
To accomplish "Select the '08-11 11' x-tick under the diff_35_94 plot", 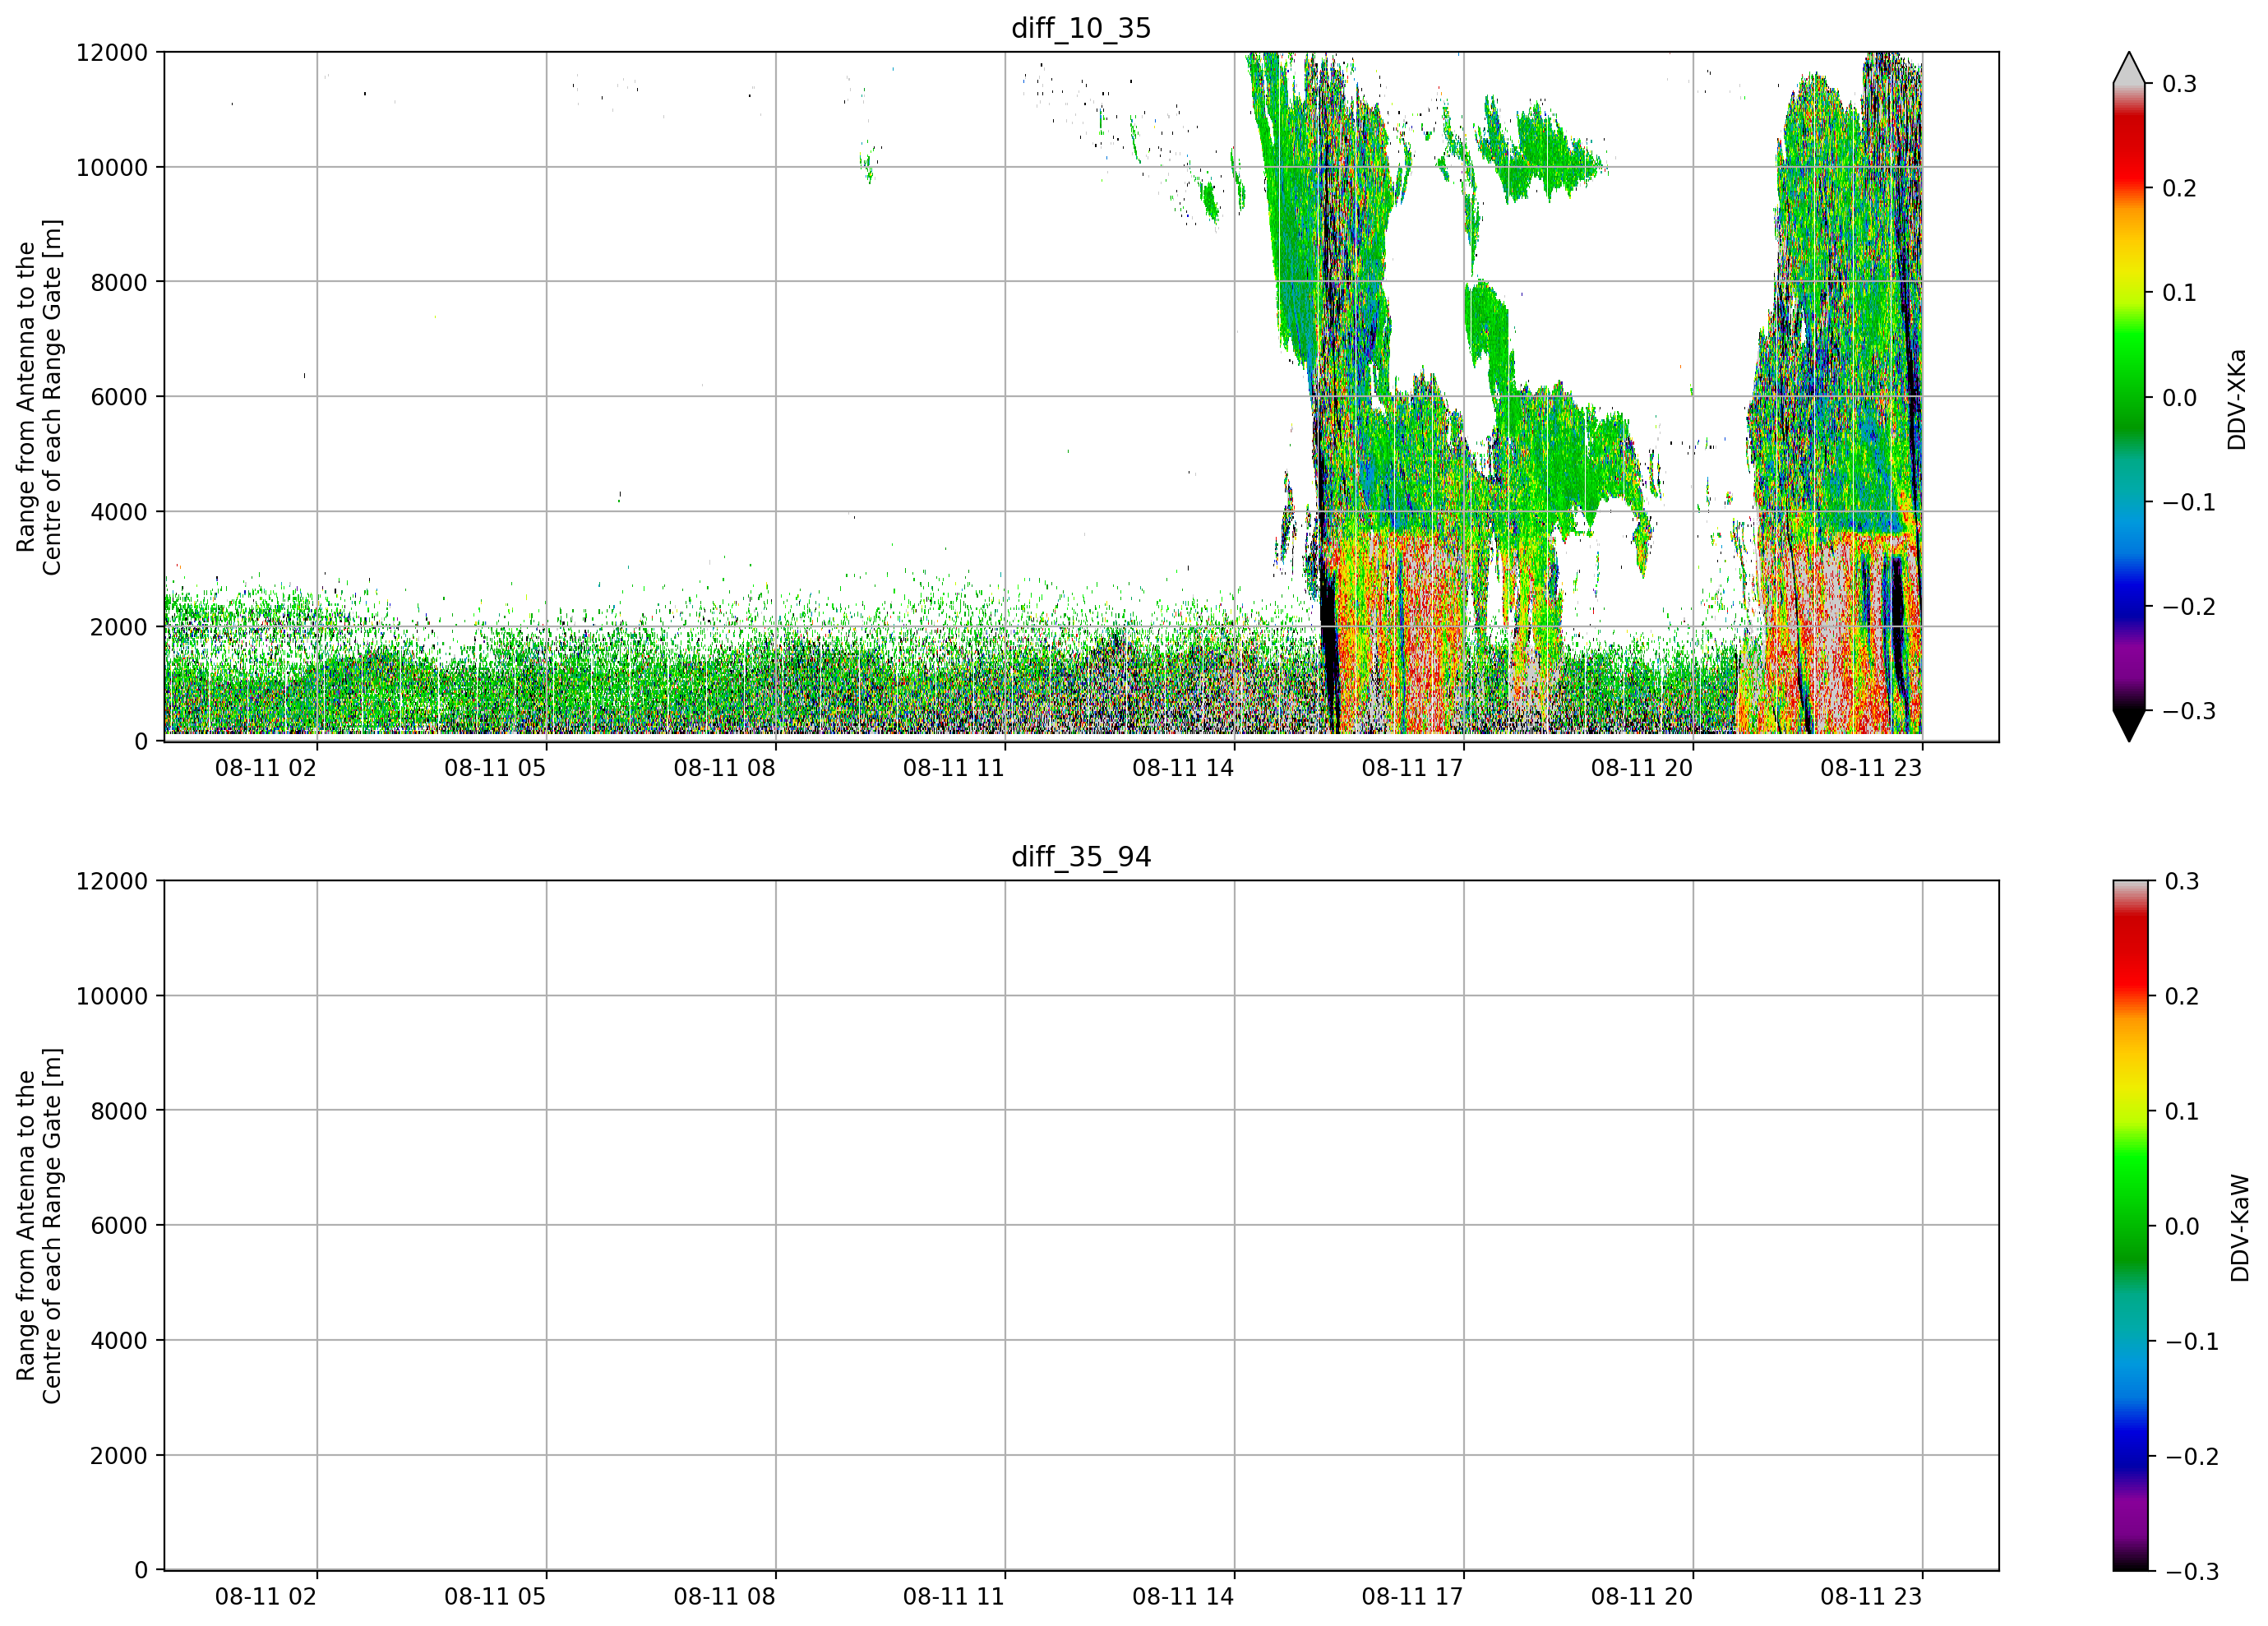I will [954, 1597].
